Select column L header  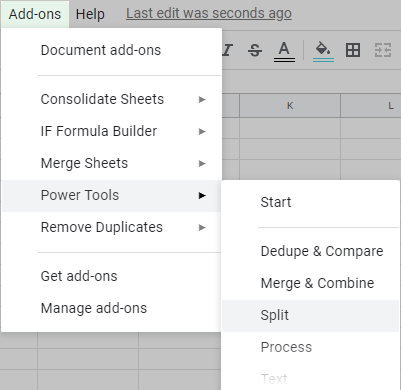click(x=371, y=106)
